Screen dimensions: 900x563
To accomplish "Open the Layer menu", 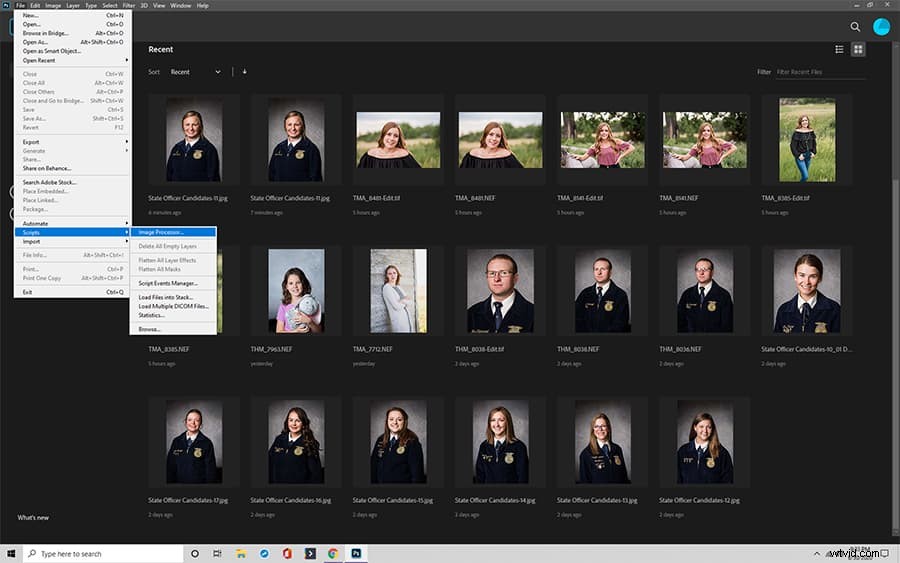I will (x=73, y=5).
